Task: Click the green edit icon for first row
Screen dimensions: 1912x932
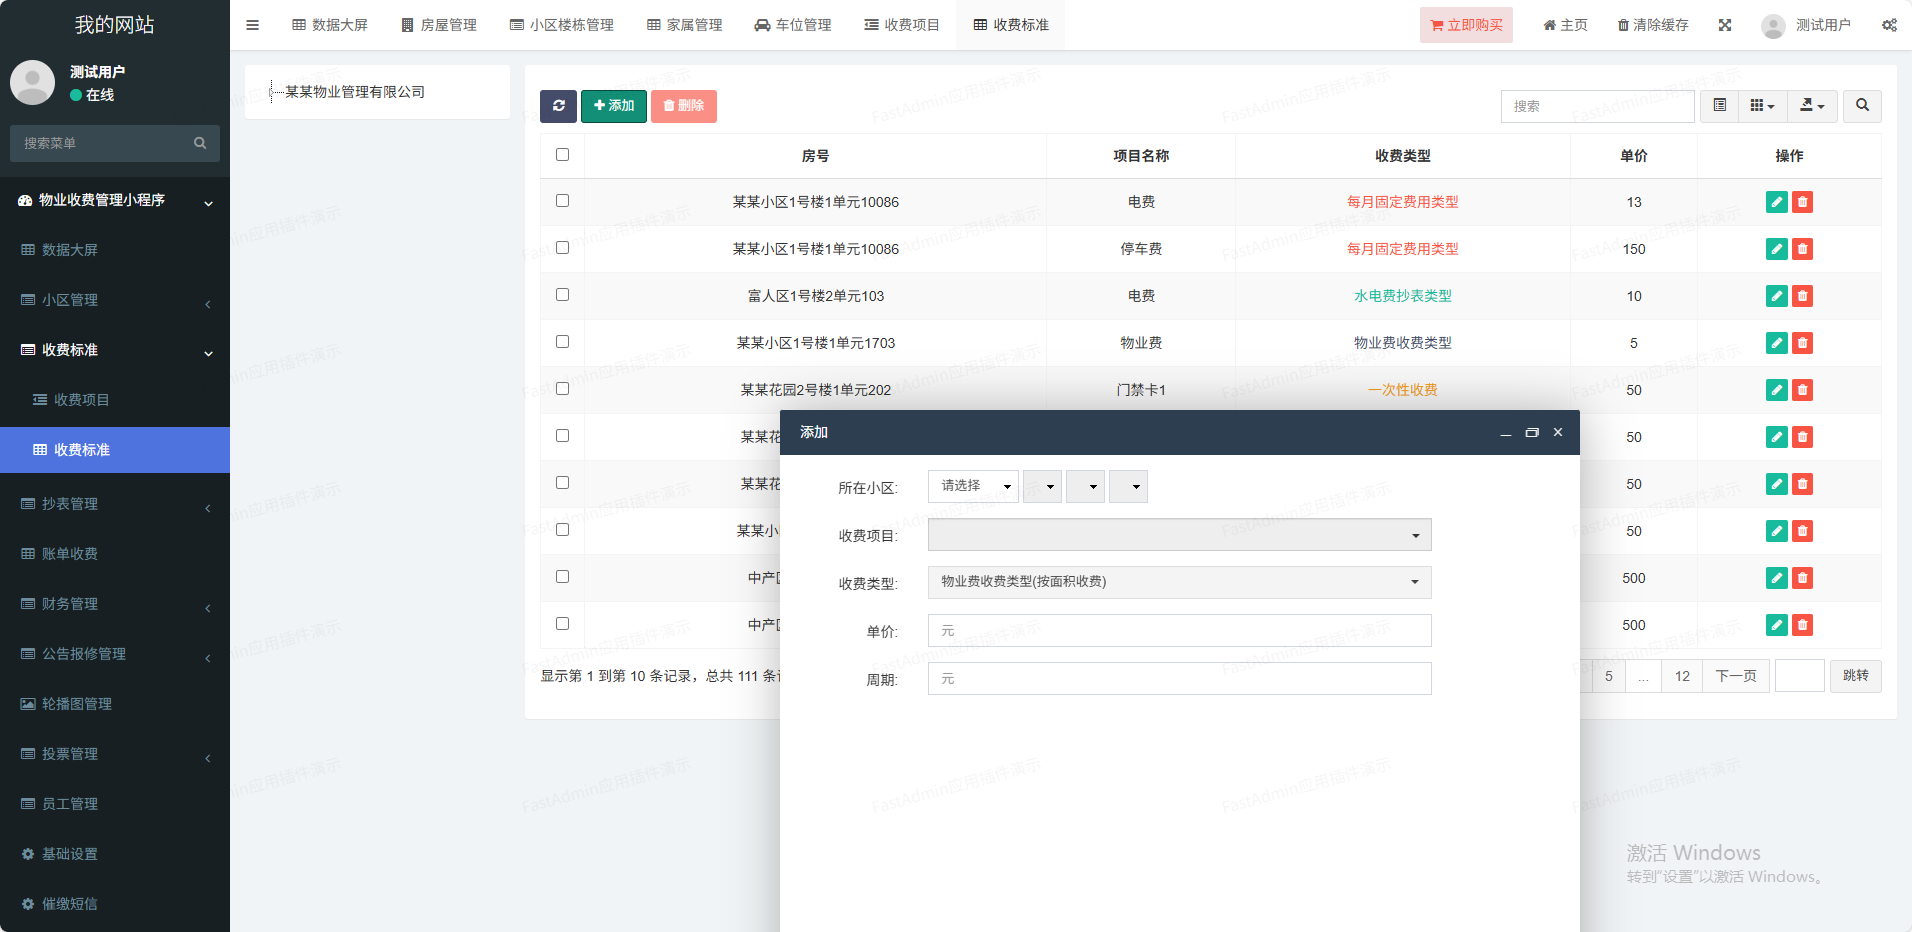Action: coord(1776,202)
